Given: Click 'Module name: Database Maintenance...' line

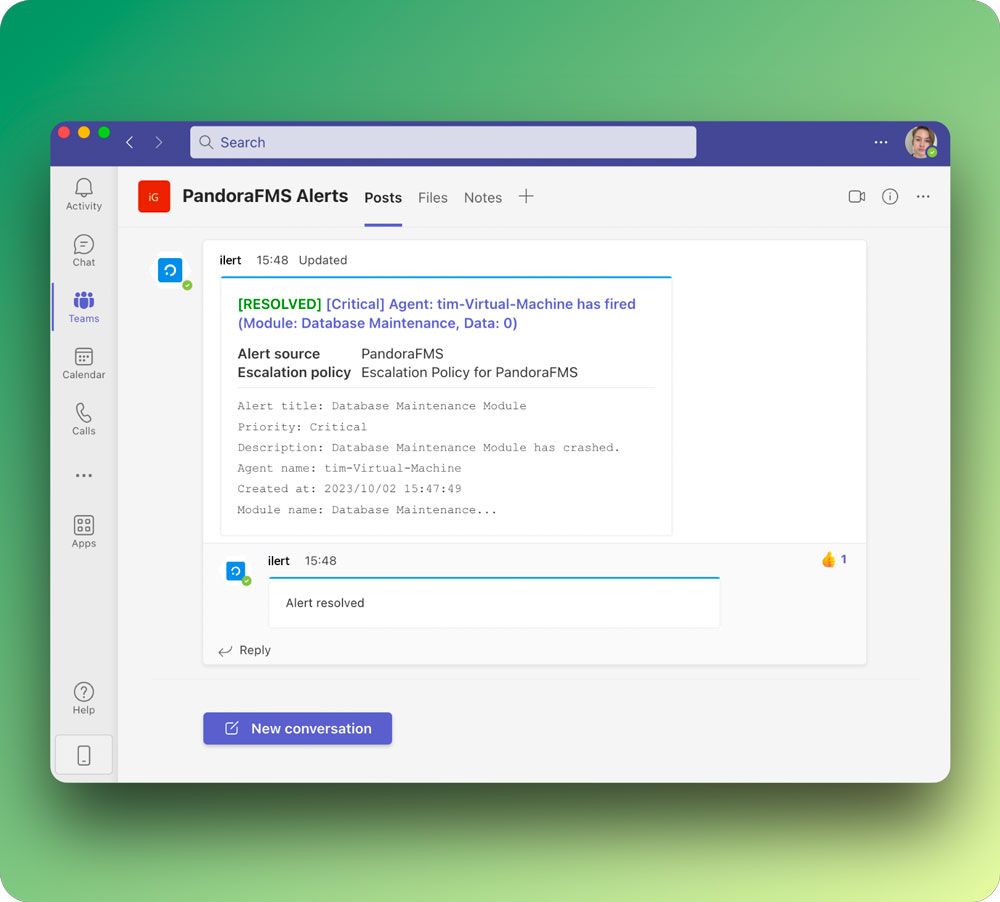Looking at the screenshot, I should pos(367,510).
